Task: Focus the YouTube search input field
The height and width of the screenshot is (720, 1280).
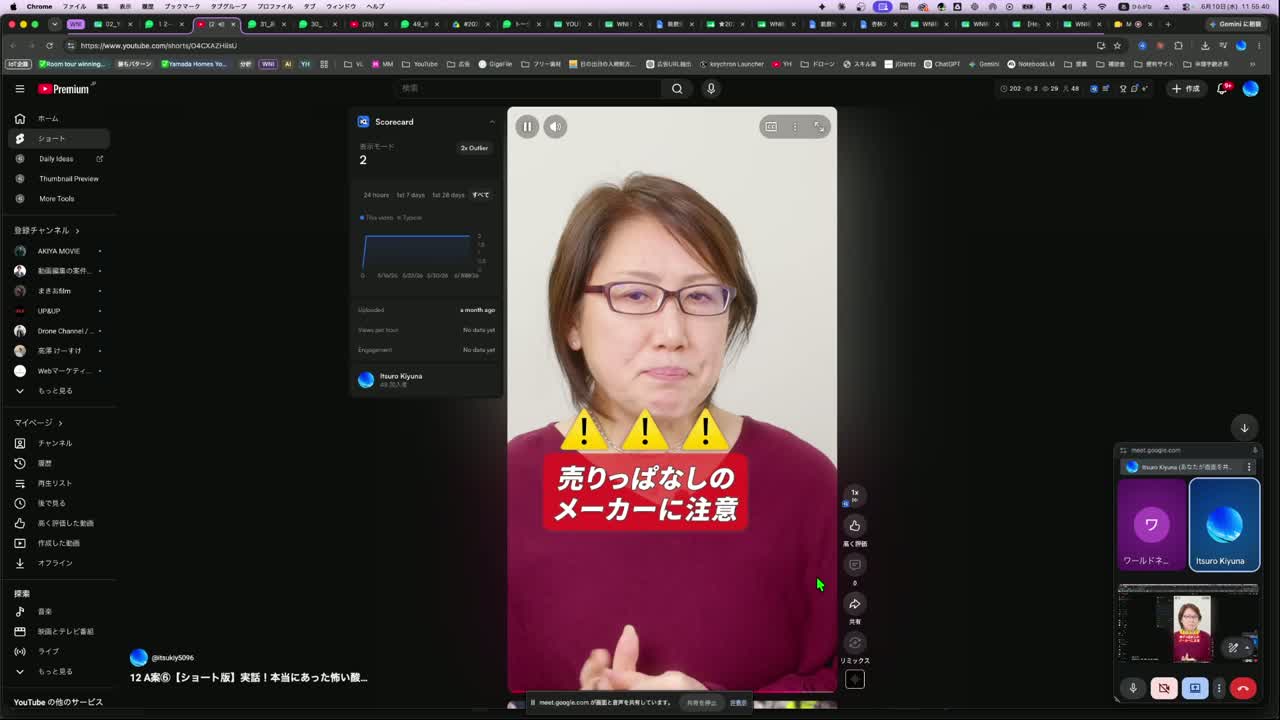Action: [529, 88]
